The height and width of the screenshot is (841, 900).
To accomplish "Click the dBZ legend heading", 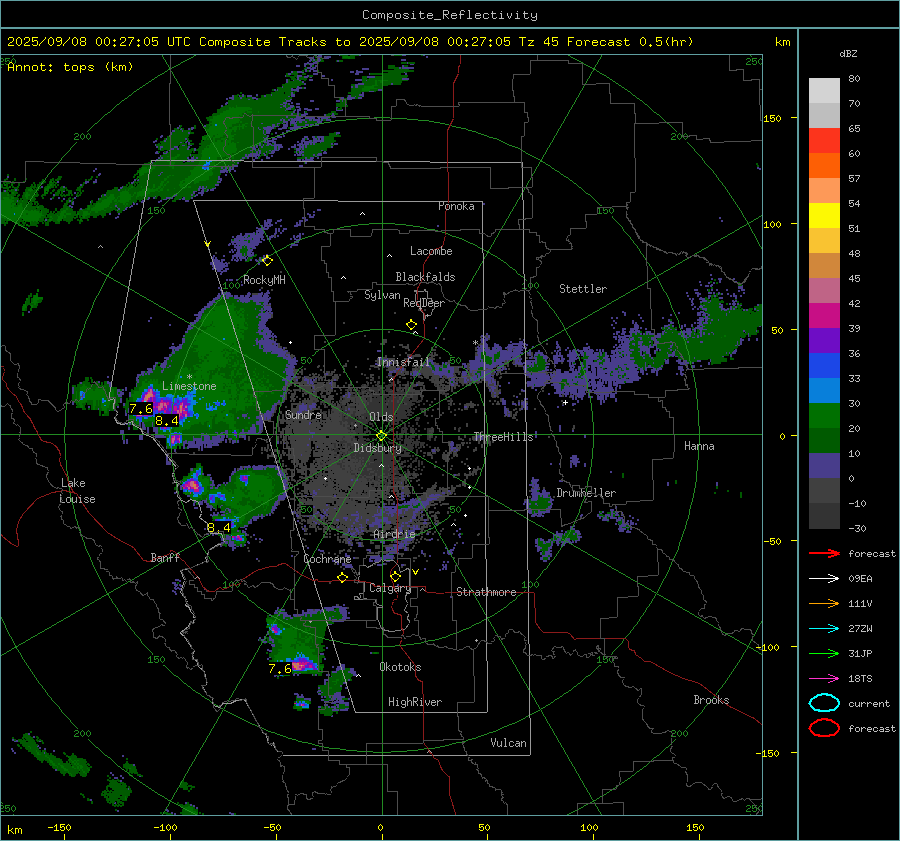I will 848,53.
